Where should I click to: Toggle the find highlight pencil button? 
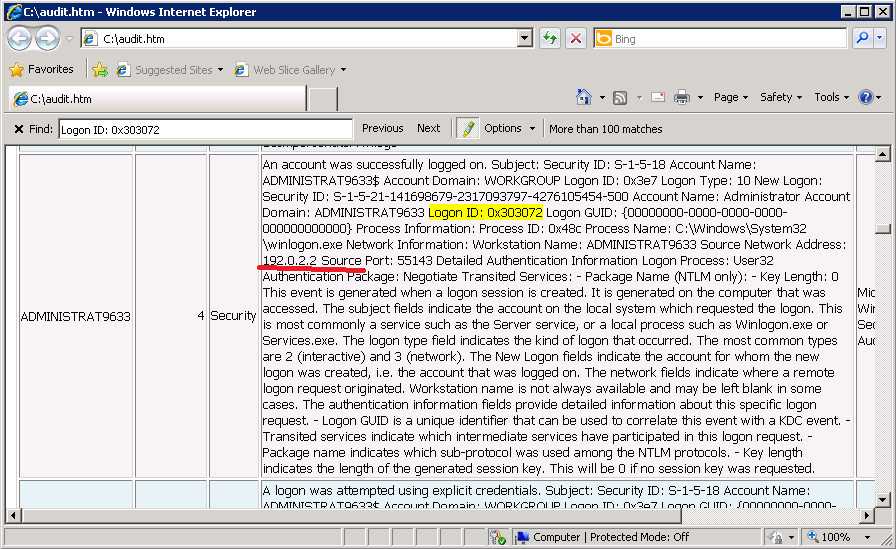tap(468, 128)
